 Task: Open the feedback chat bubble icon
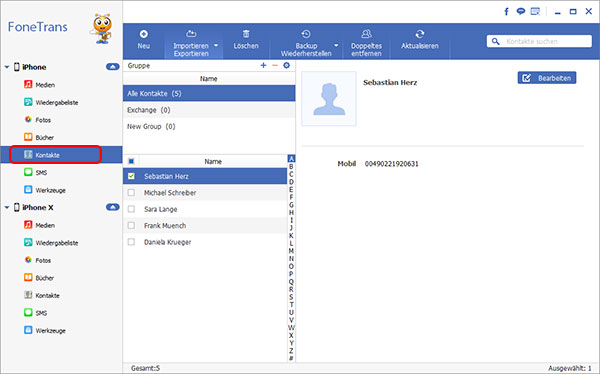click(521, 11)
